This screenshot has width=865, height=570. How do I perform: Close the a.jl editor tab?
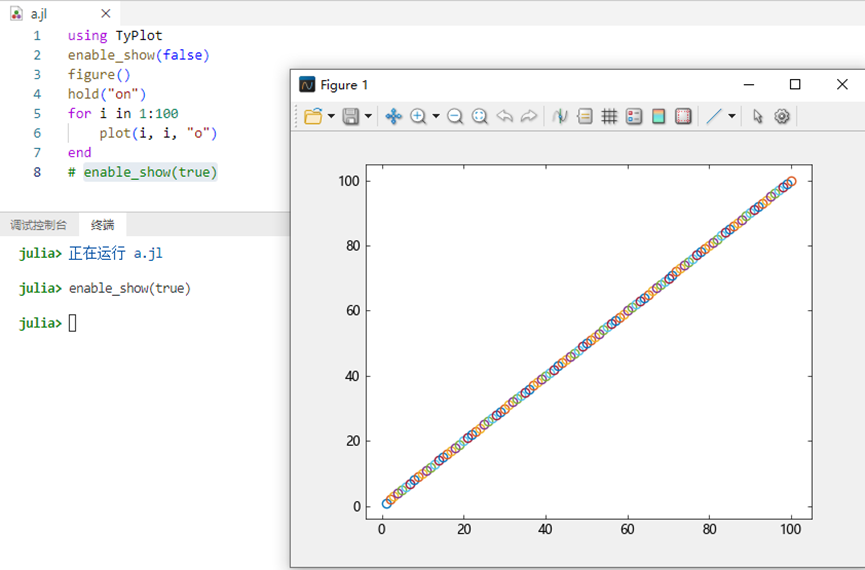(x=106, y=13)
